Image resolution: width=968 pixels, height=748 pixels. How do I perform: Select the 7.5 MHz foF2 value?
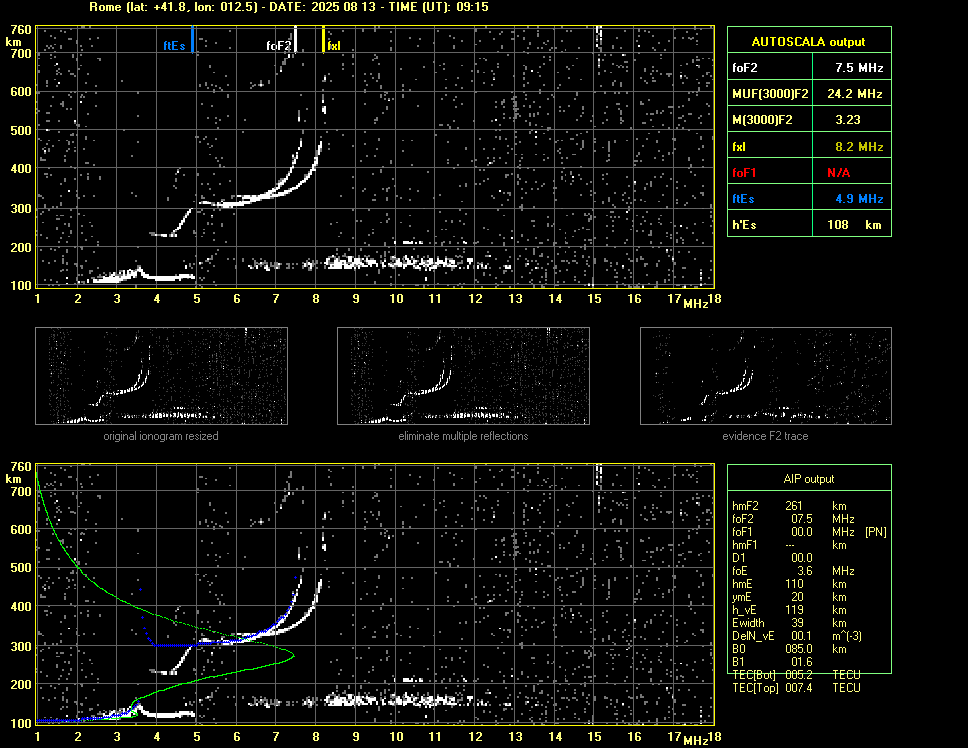pyautogui.click(x=859, y=68)
